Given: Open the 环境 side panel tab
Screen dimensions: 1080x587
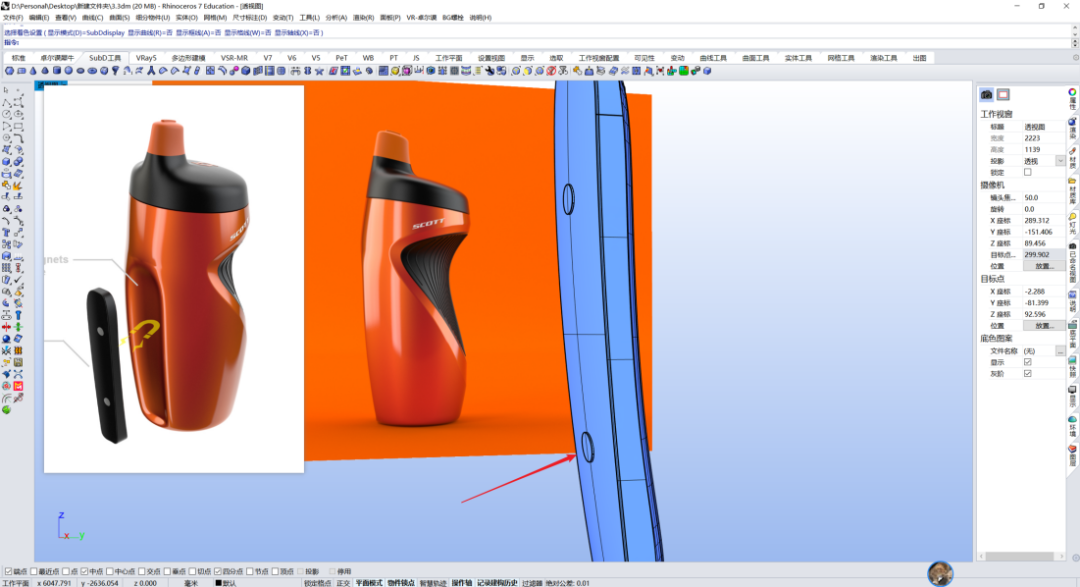Looking at the screenshot, I should [x=1072, y=427].
